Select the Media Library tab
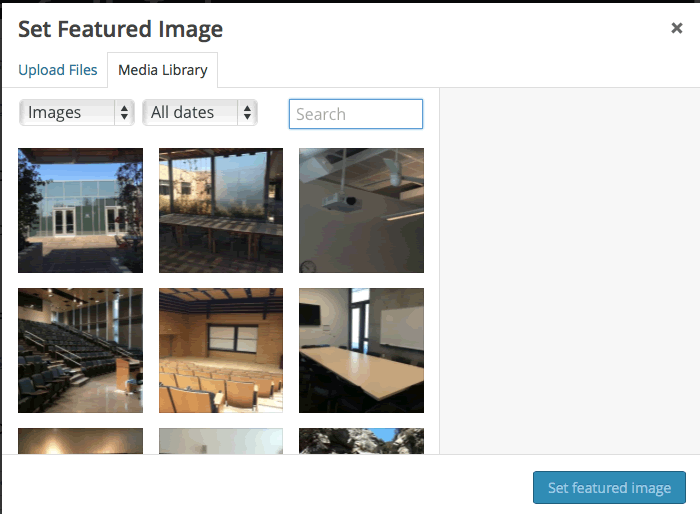The width and height of the screenshot is (700, 514). pyautogui.click(x=162, y=70)
